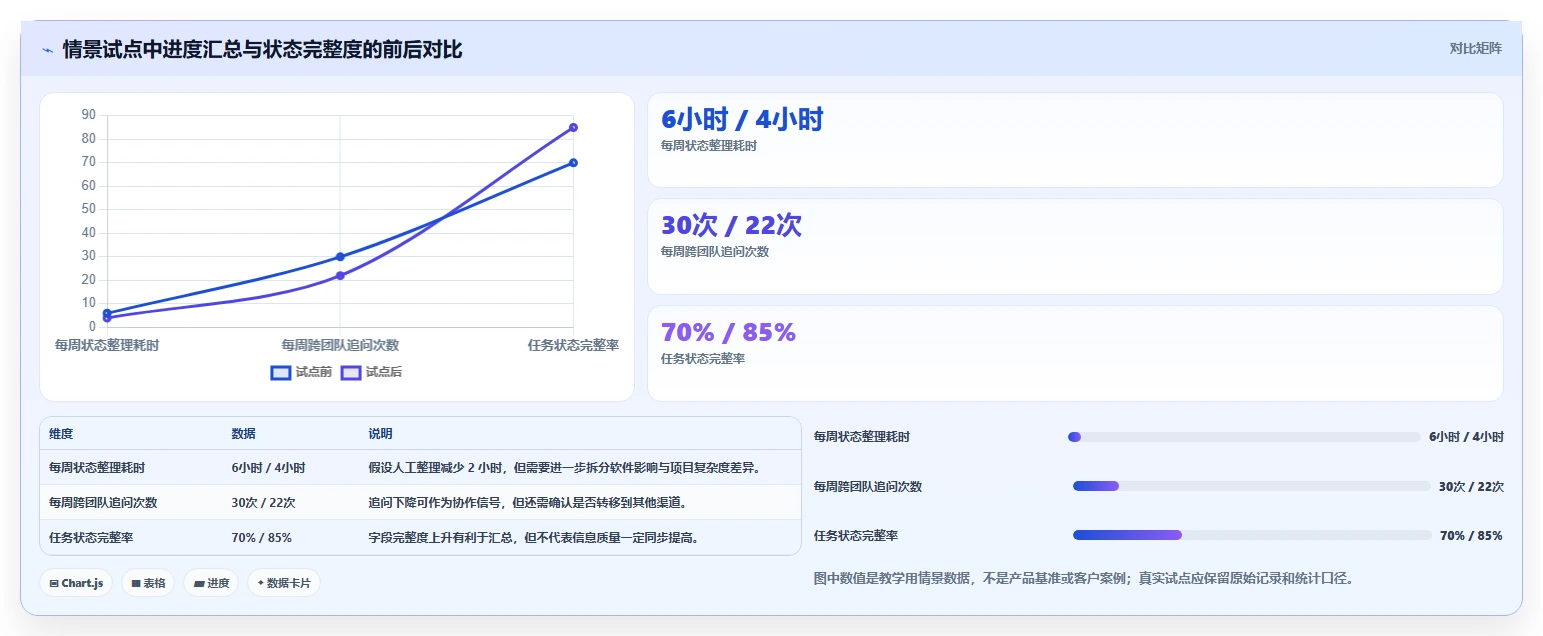Click the 试点前 data point at 30
Screen dimensions: 1543x636
point(340,257)
